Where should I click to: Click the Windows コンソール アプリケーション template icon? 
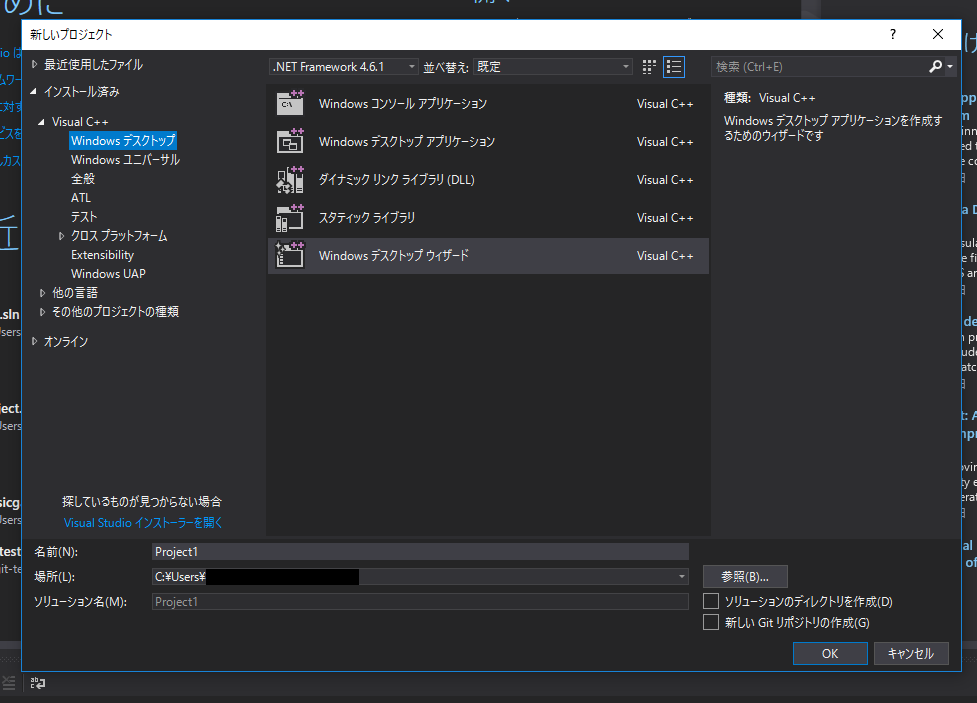click(x=290, y=103)
